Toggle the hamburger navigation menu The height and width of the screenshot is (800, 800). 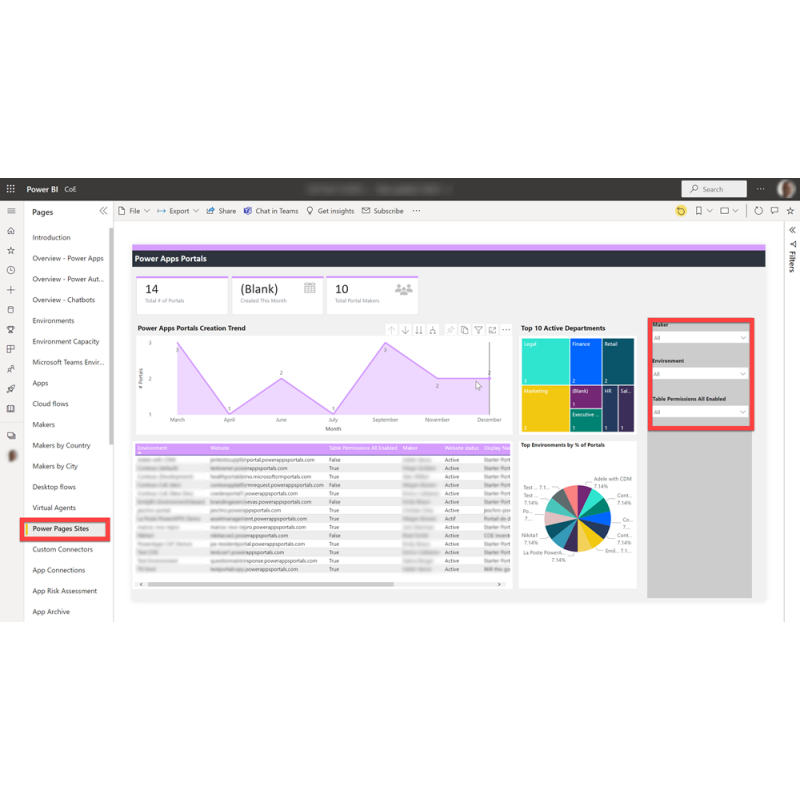tap(11, 211)
